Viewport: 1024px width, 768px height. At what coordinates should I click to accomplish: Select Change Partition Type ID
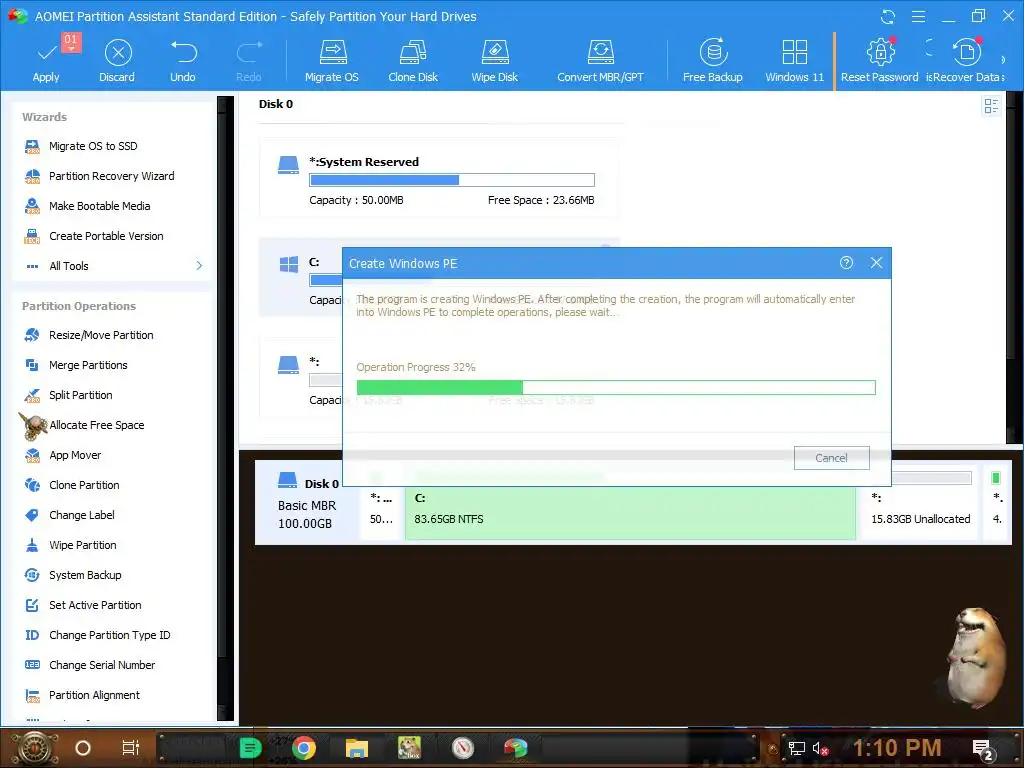[109, 635]
